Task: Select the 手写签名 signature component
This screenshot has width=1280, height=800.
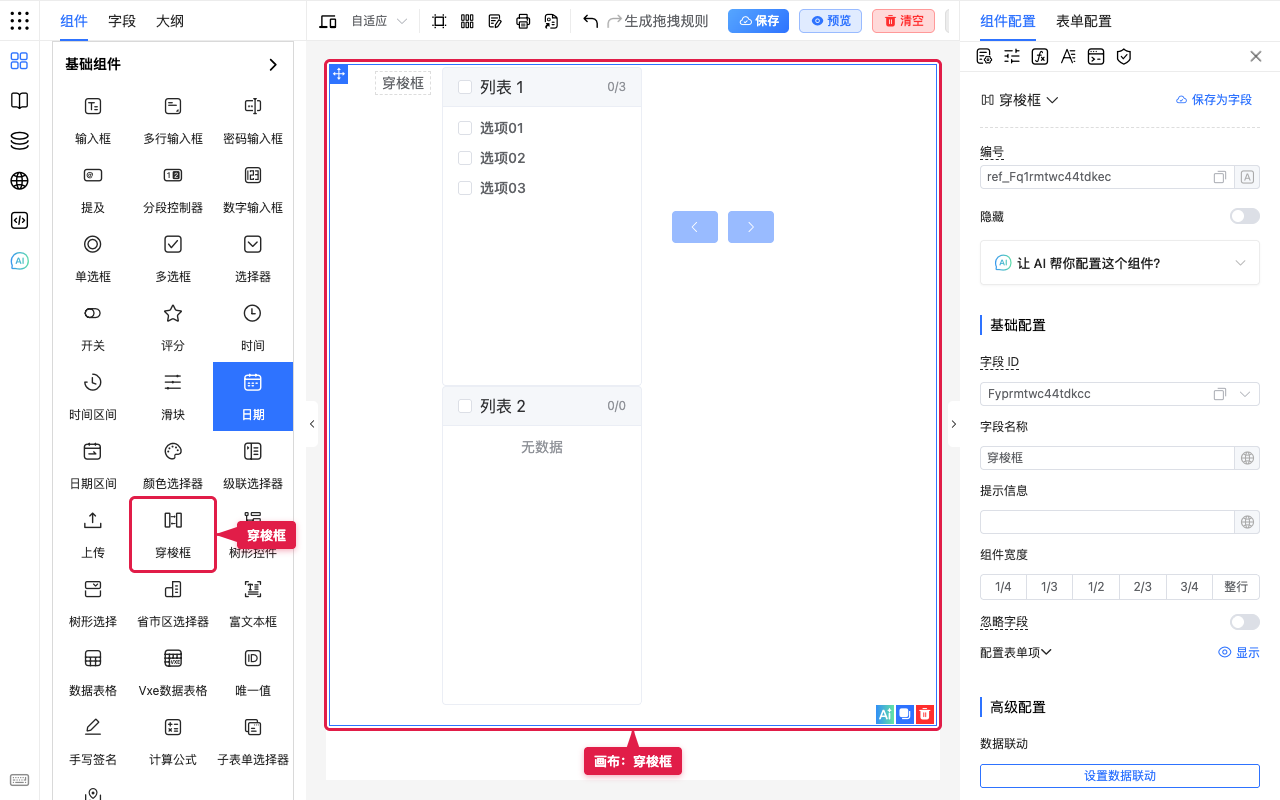Action: 93,741
